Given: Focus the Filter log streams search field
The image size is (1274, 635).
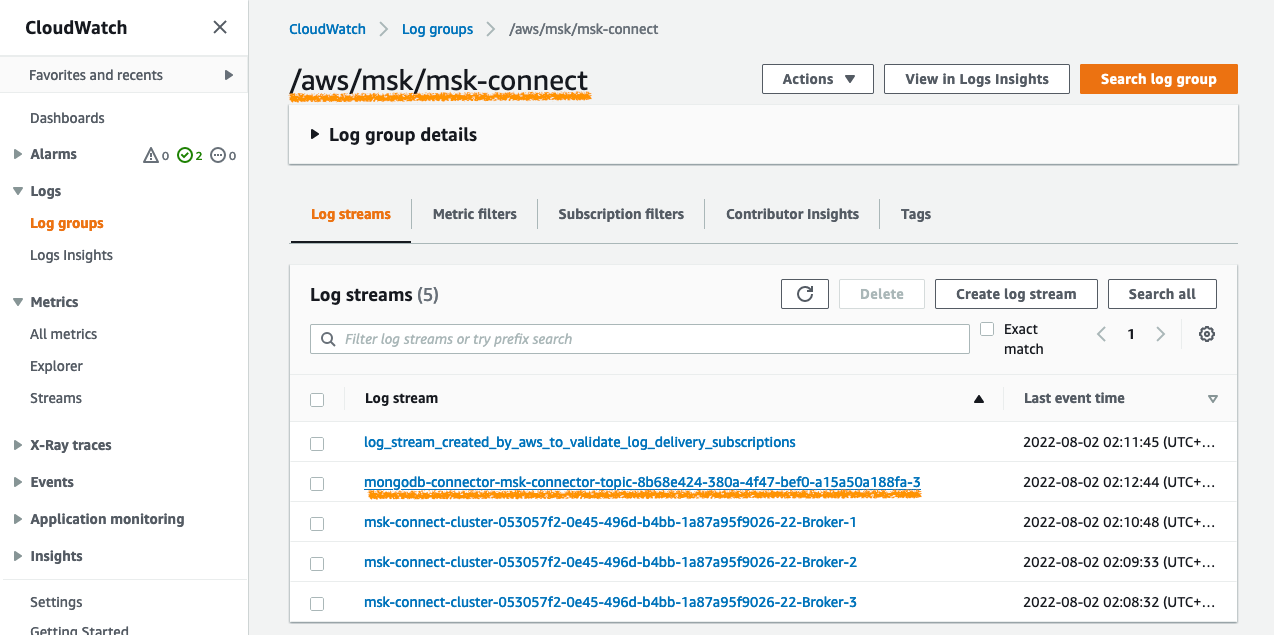Looking at the screenshot, I should click(x=640, y=339).
